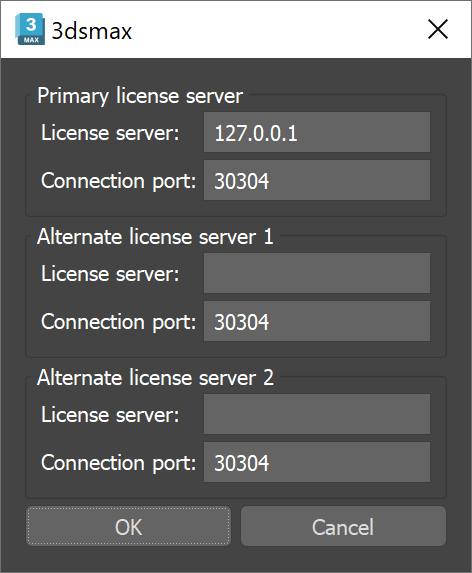Click Alternate license server 1 address field

tap(317, 273)
